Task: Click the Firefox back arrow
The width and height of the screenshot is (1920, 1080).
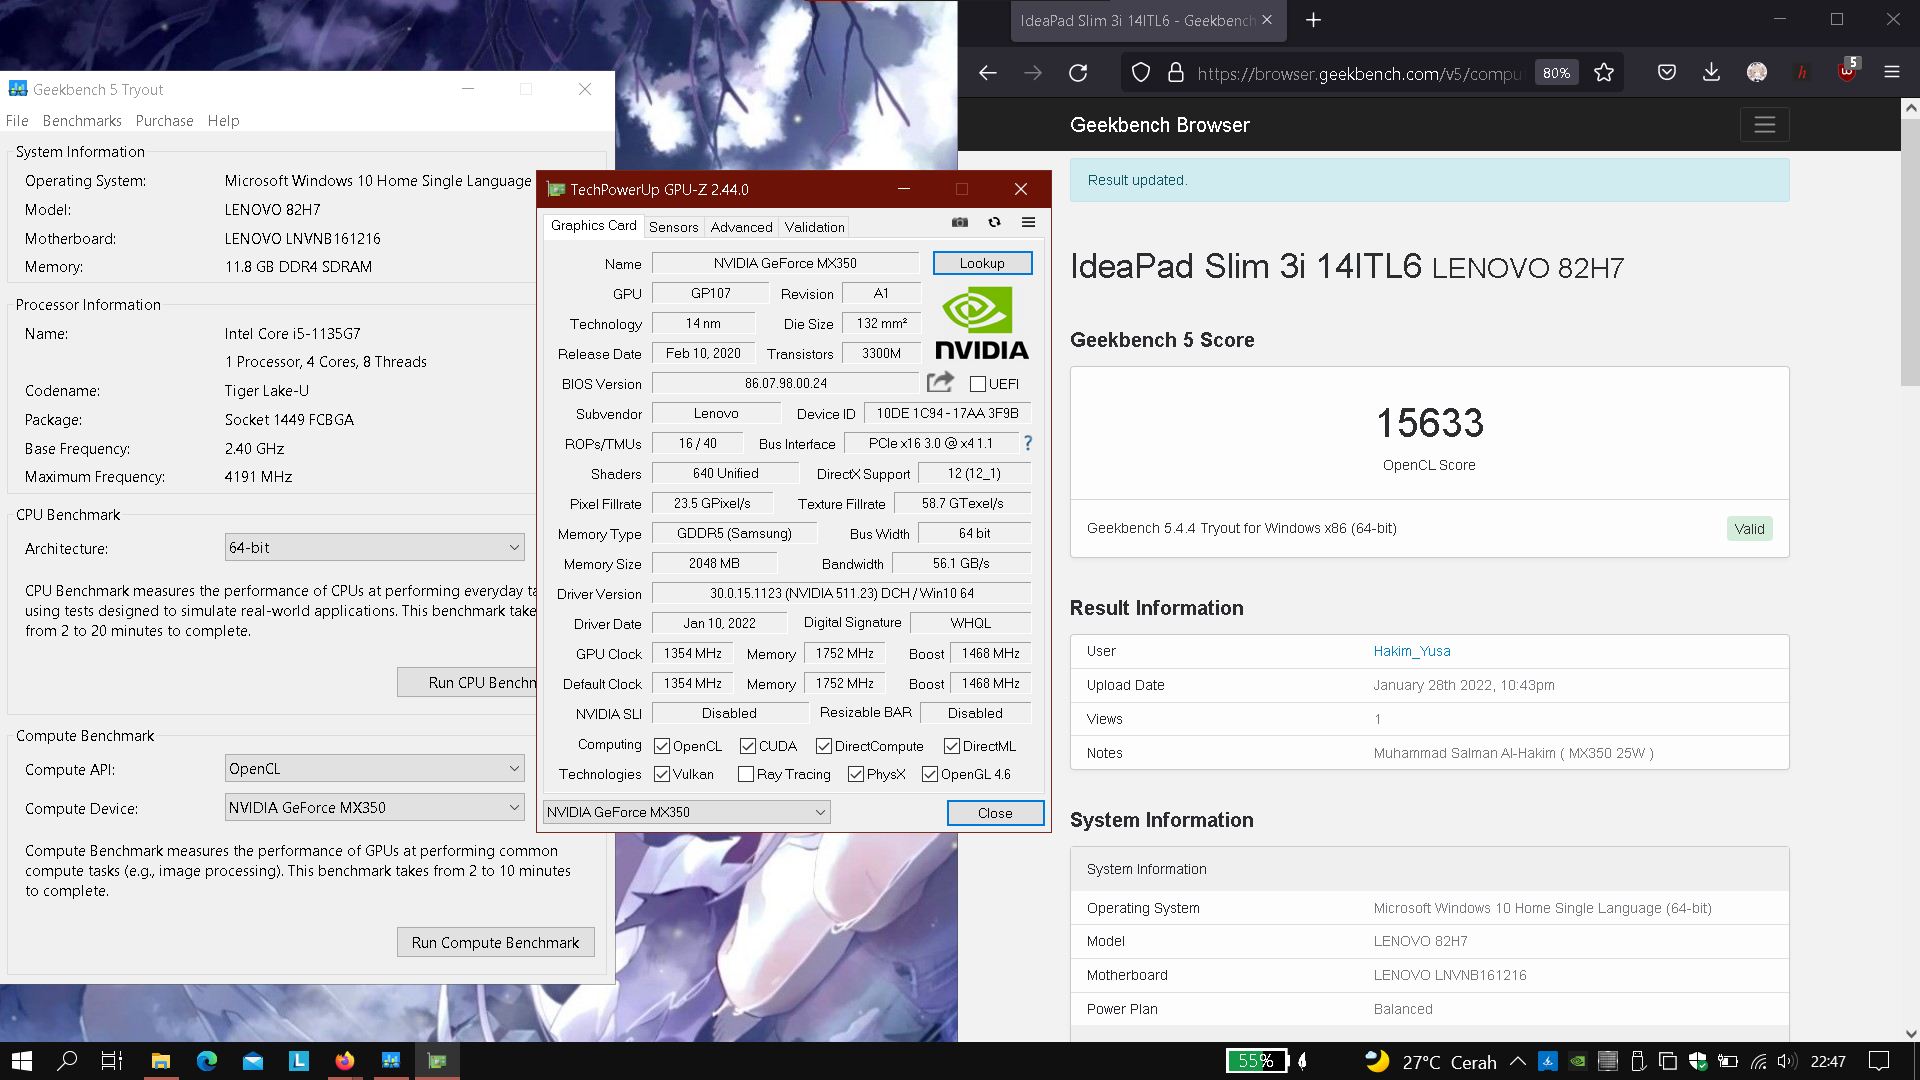Action: 987,72
